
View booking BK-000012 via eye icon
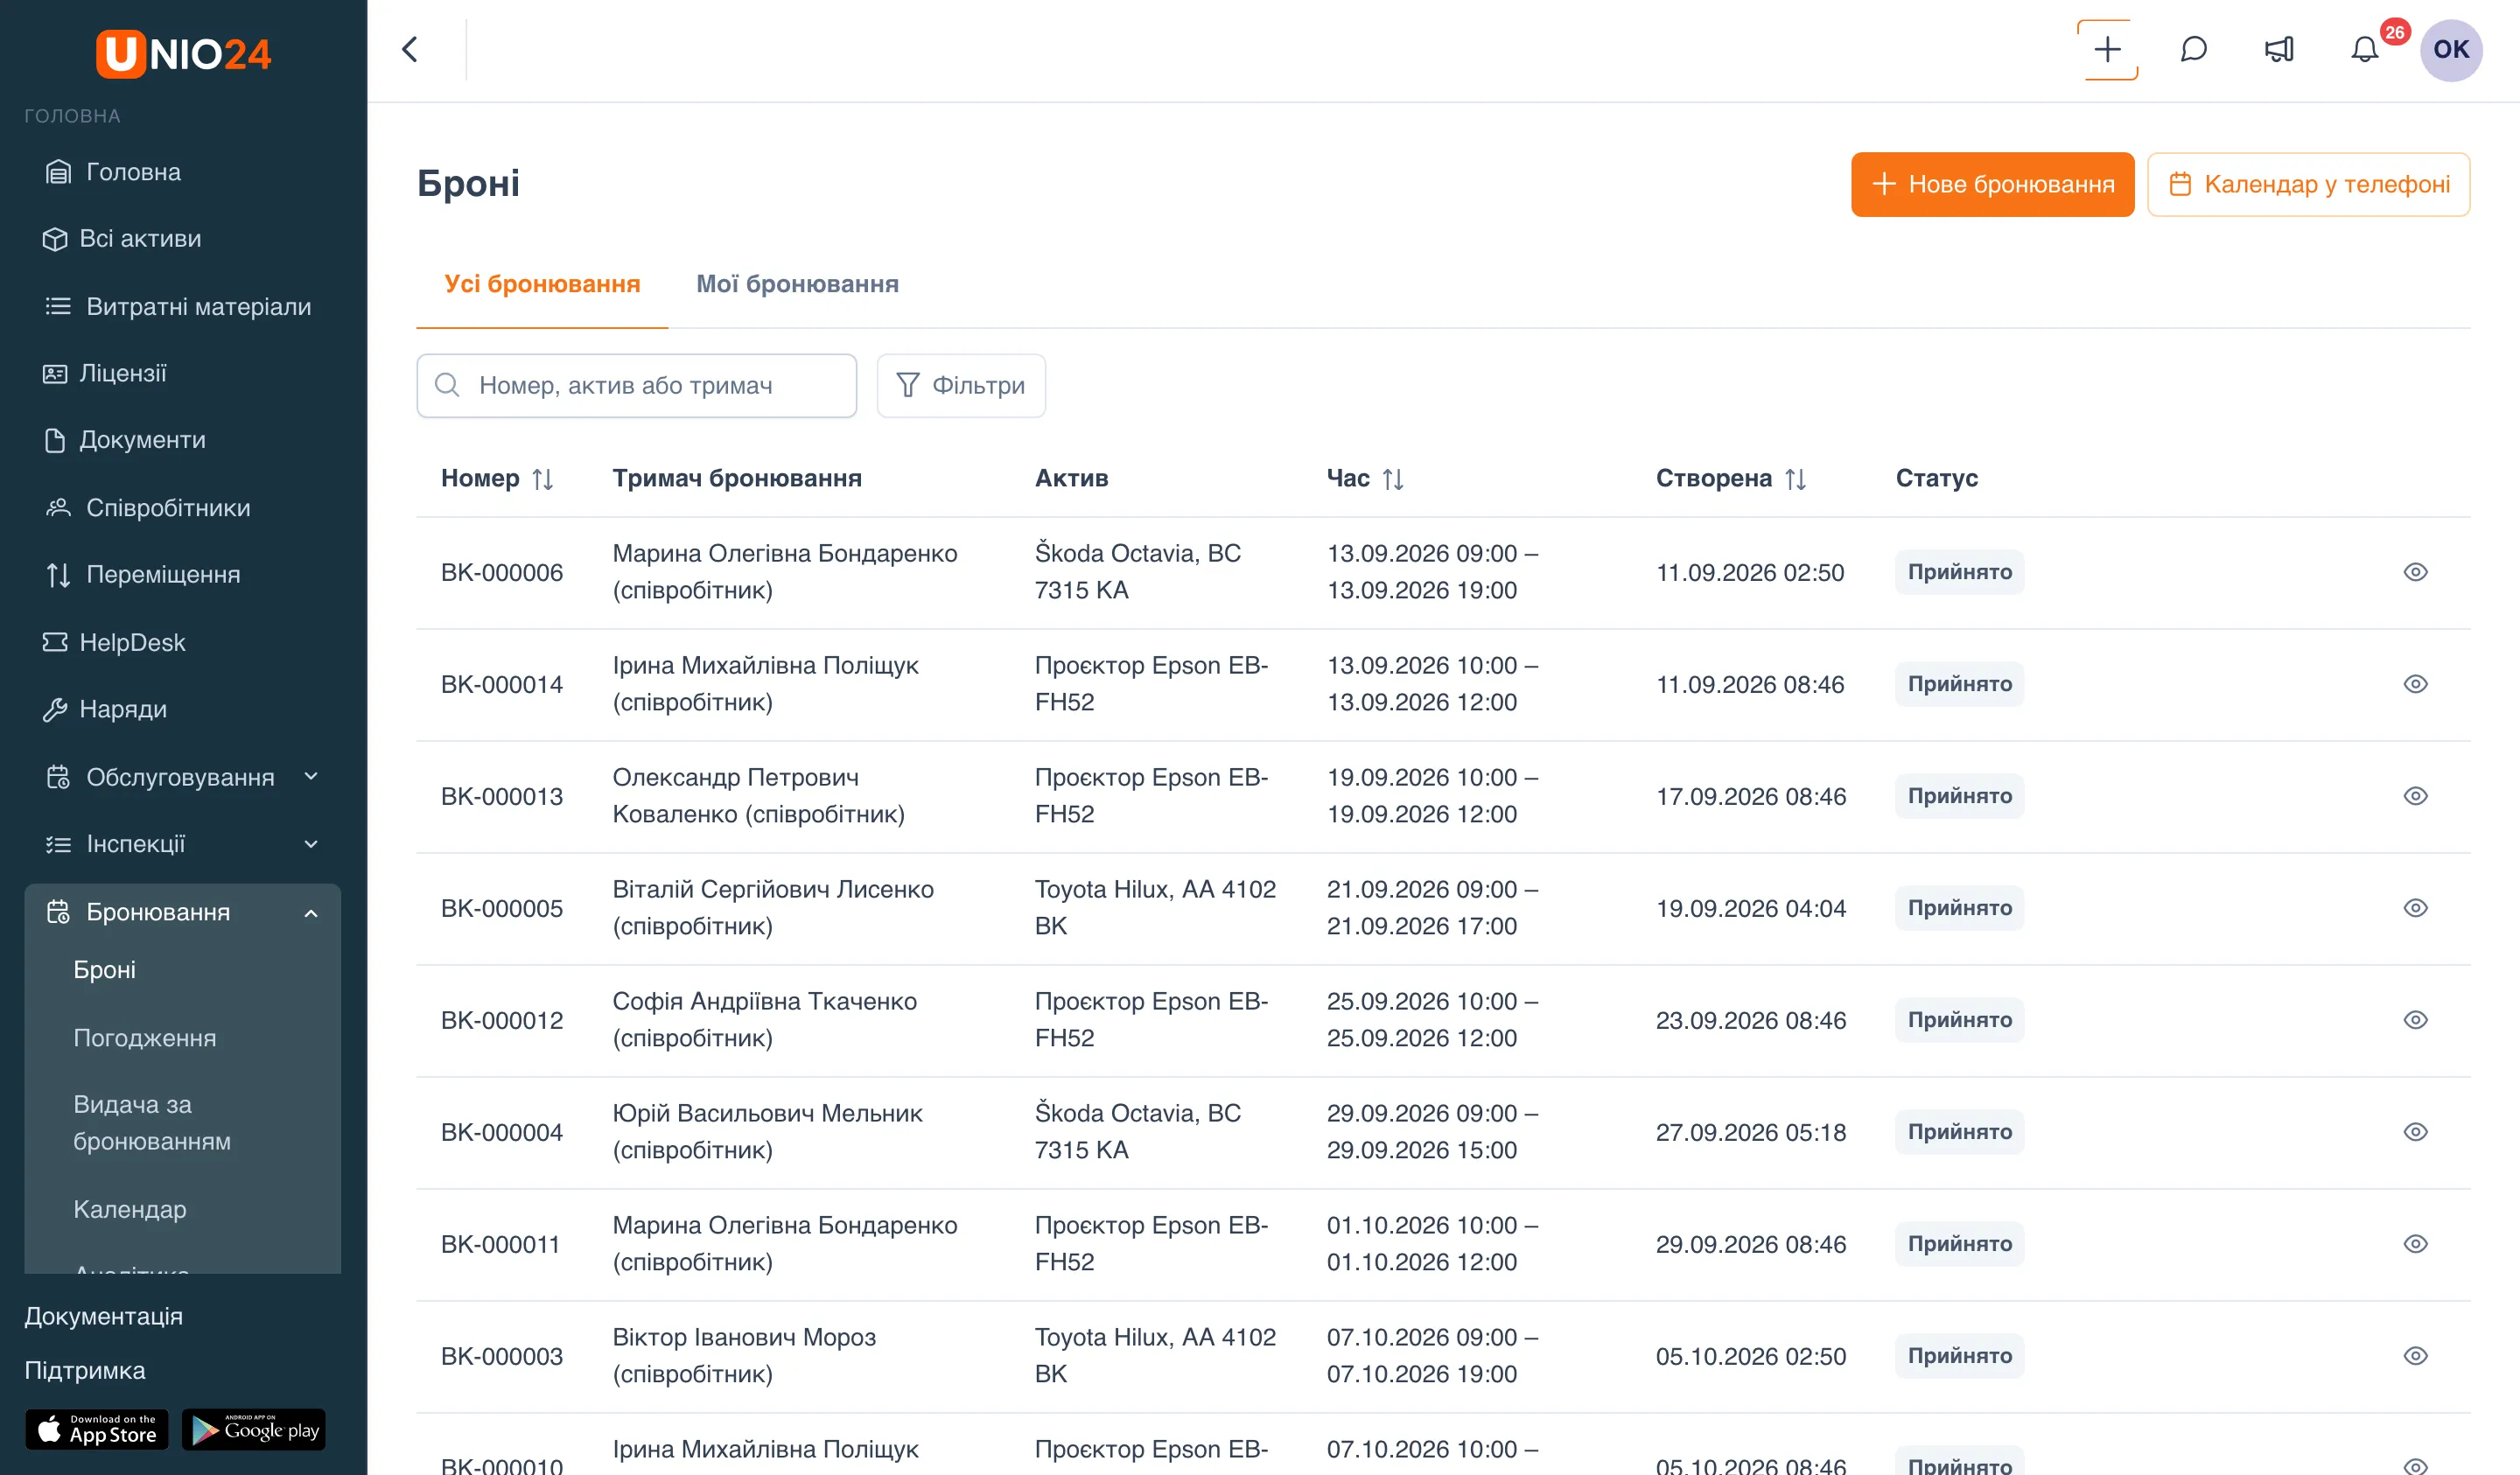[x=2415, y=1020]
